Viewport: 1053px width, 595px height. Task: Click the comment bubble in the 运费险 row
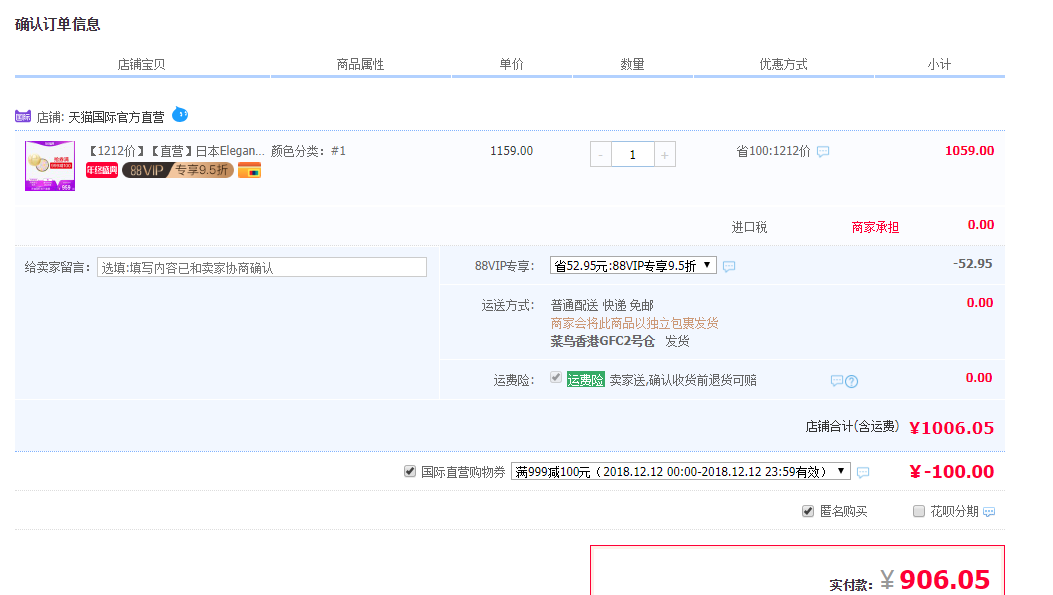pos(837,381)
